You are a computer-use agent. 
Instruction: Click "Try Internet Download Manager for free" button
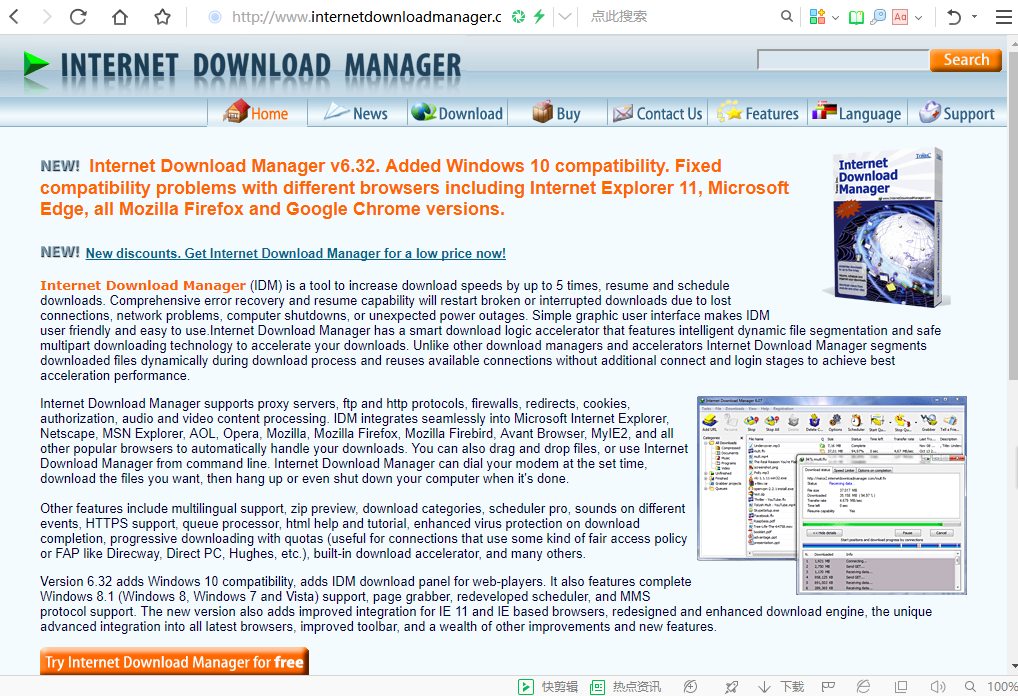(174, 662)
